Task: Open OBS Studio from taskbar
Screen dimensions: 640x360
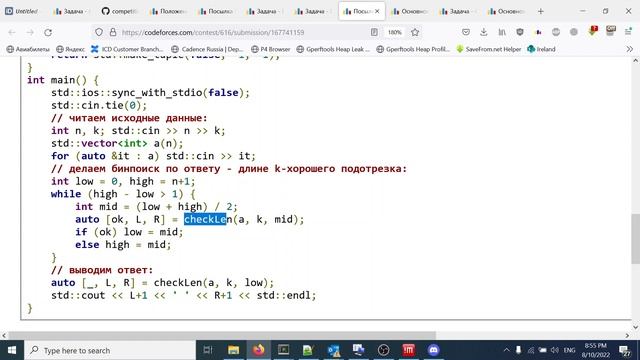Action: click(x=383, y=350)
